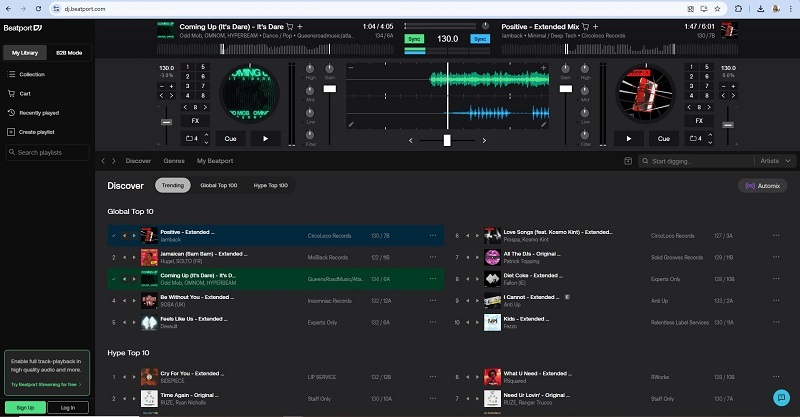Click Start digging search field
This screenshot has width=800, height=417.
(x=696, y=161)
